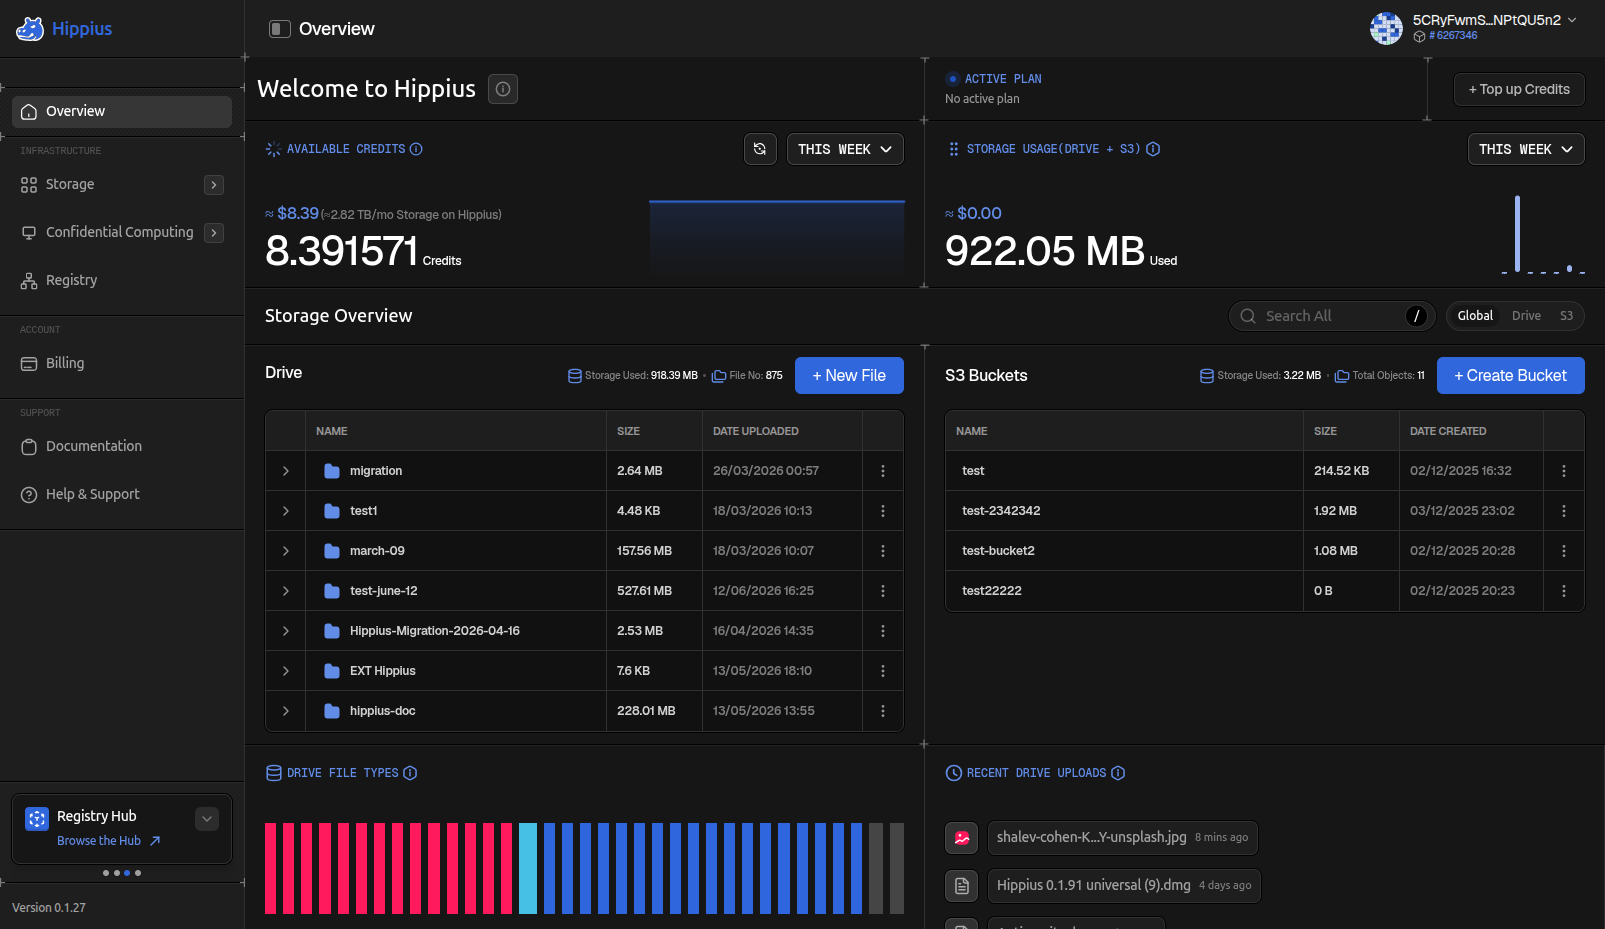Viewport: 1605px width, 929px height.
Task: Switch storage view to S3
Action: tap(1566, 316)
